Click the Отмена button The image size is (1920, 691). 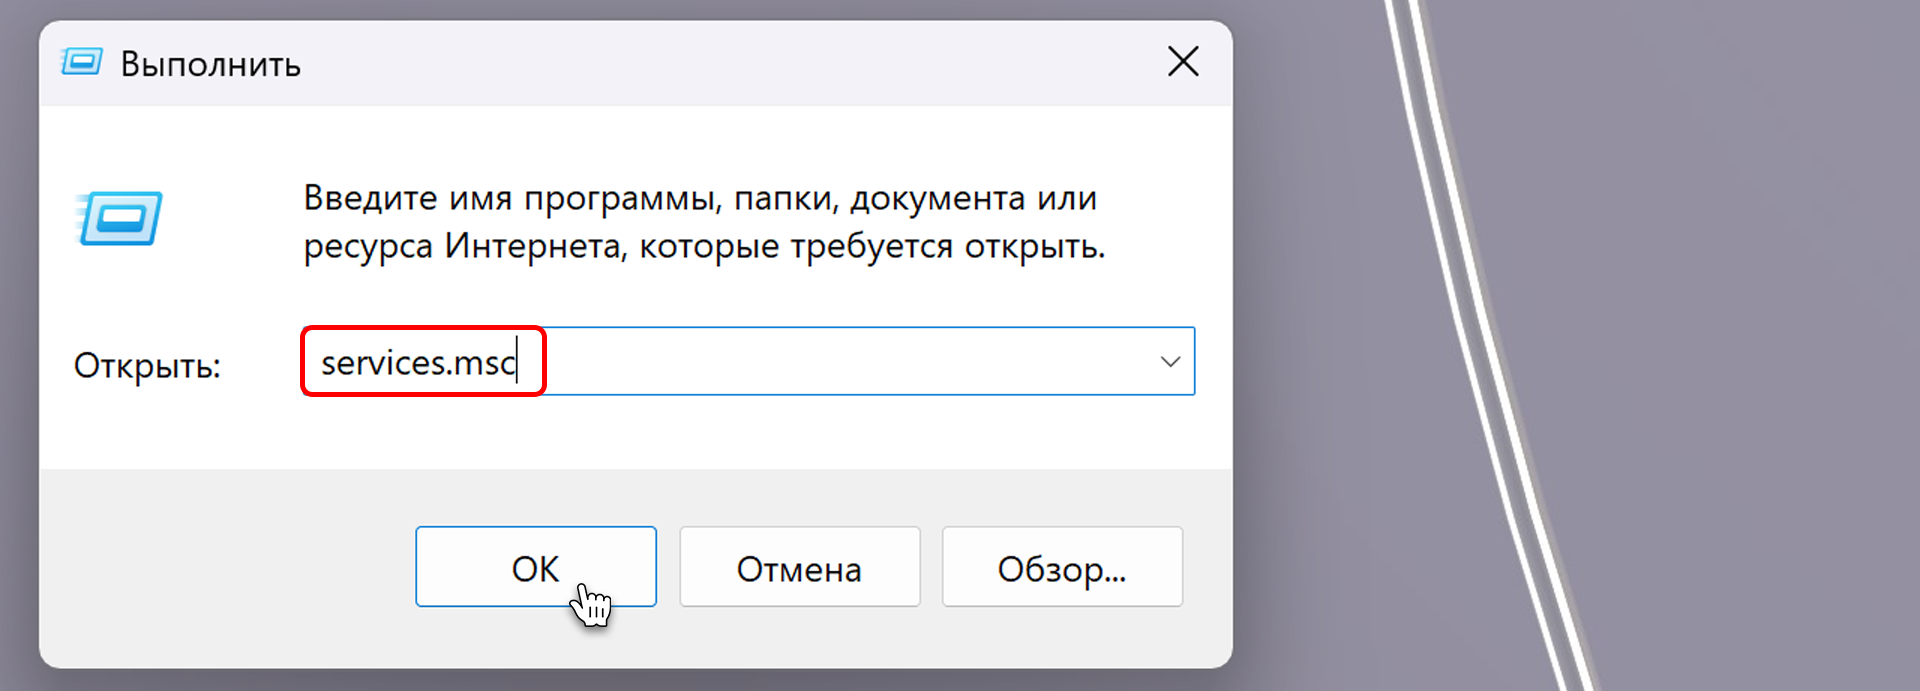coord(799,567)
